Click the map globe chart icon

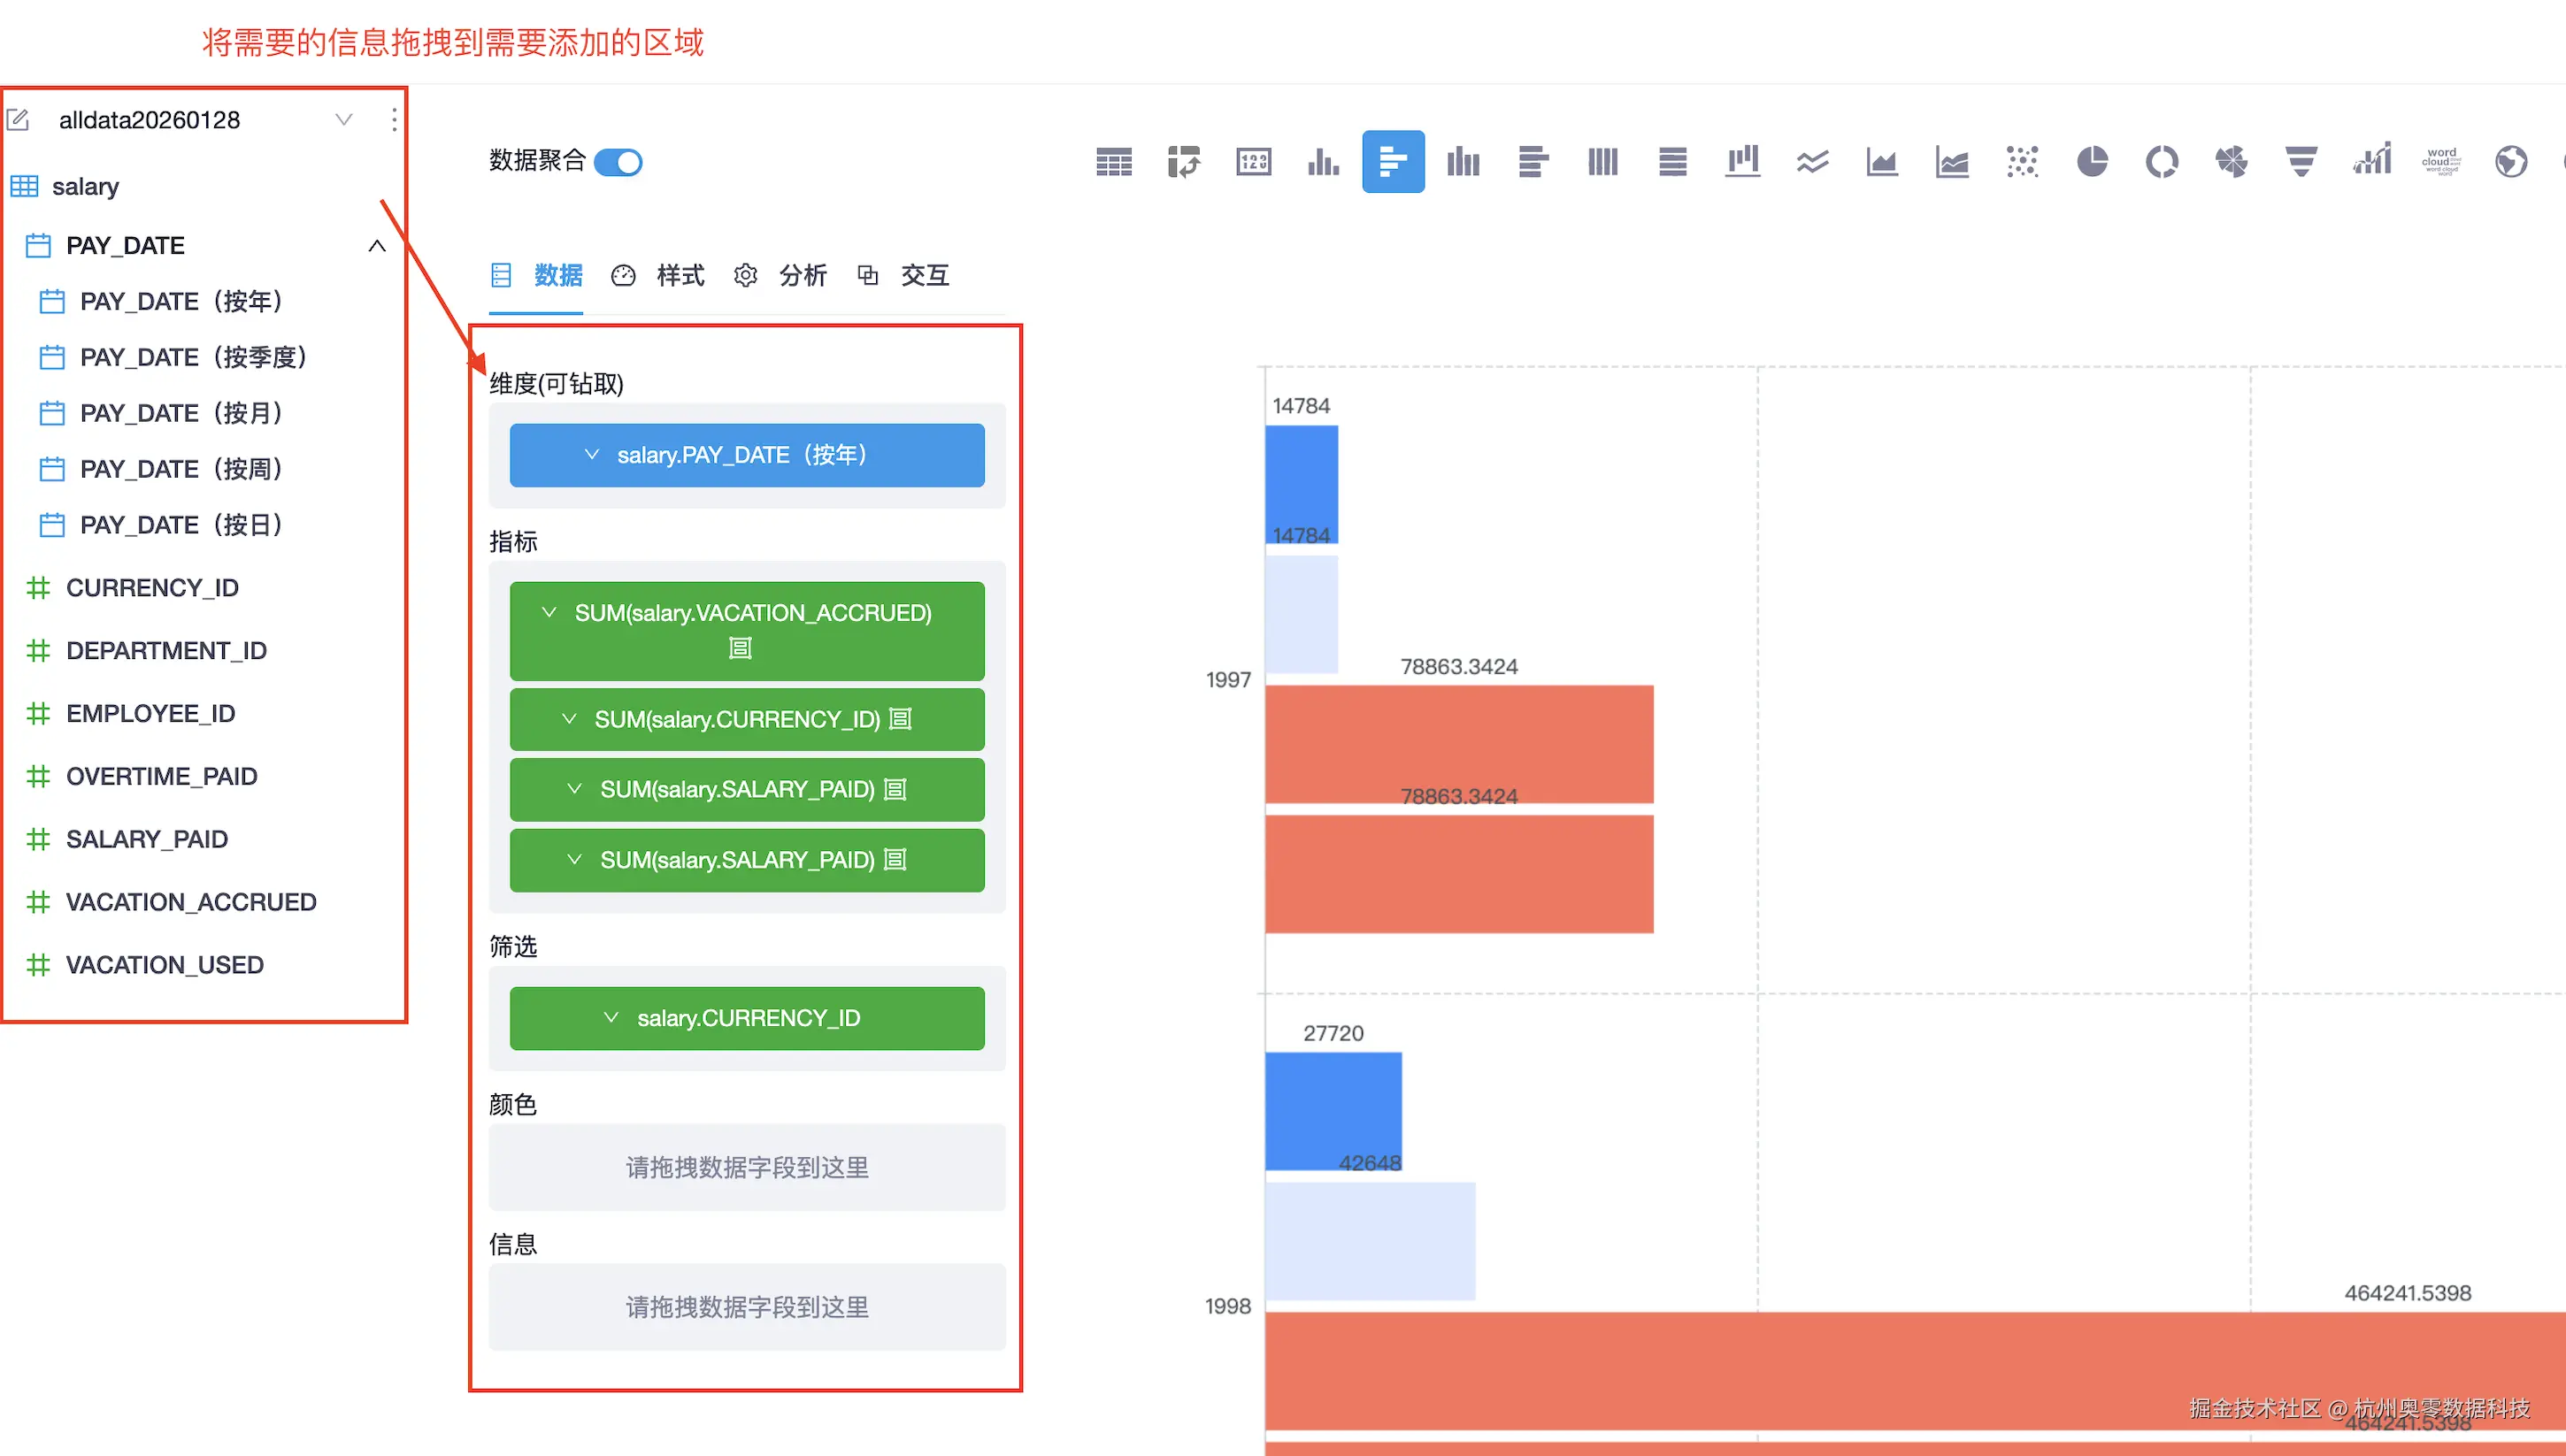click(2510, 161)
